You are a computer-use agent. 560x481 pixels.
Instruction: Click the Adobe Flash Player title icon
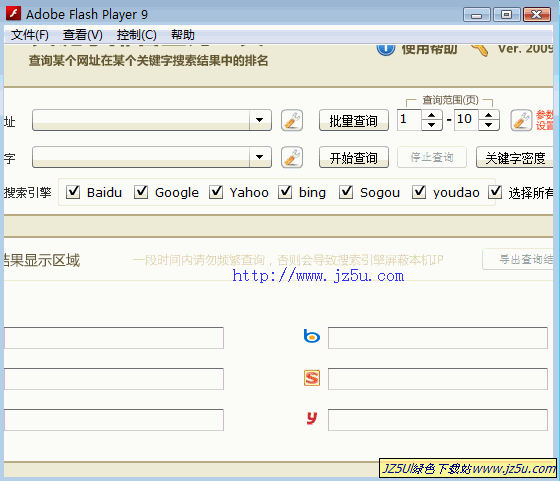14,14
